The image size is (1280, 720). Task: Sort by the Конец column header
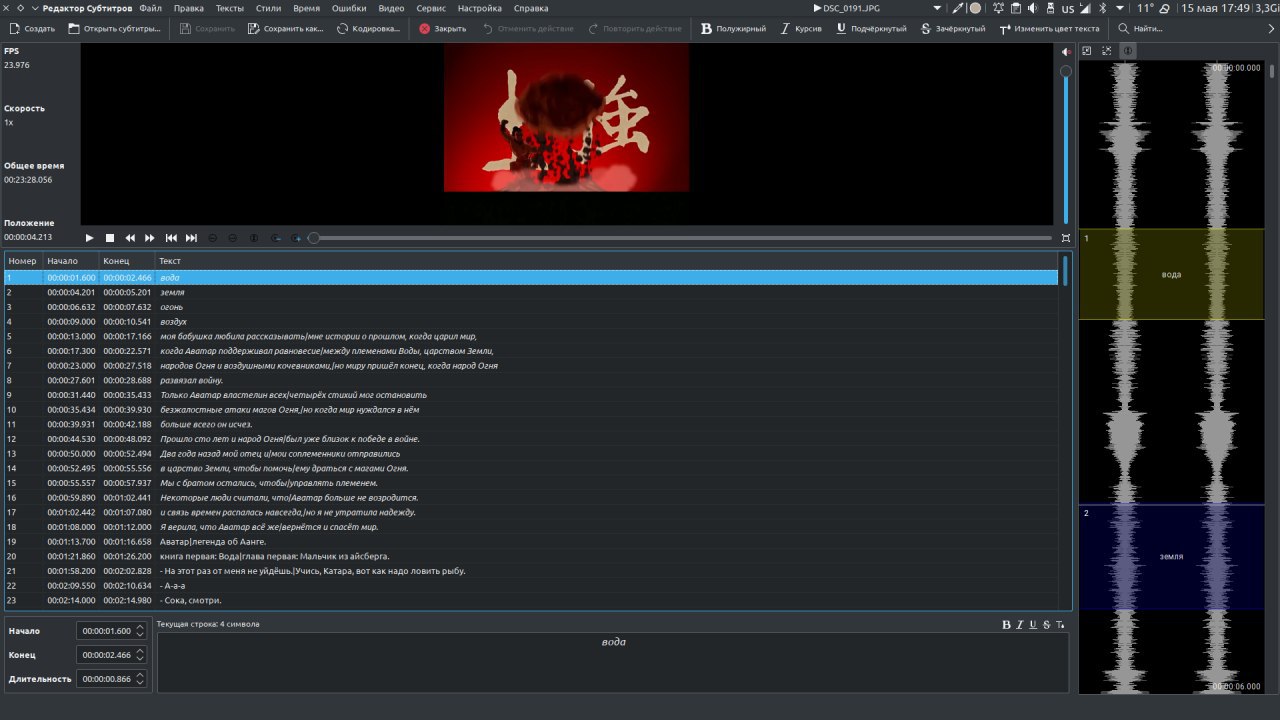point(127,261)
